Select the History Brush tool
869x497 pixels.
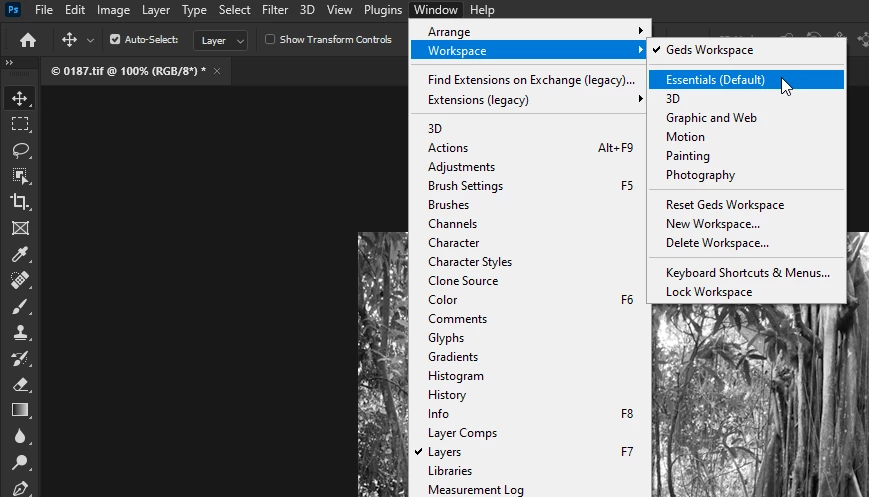point(20,358)
